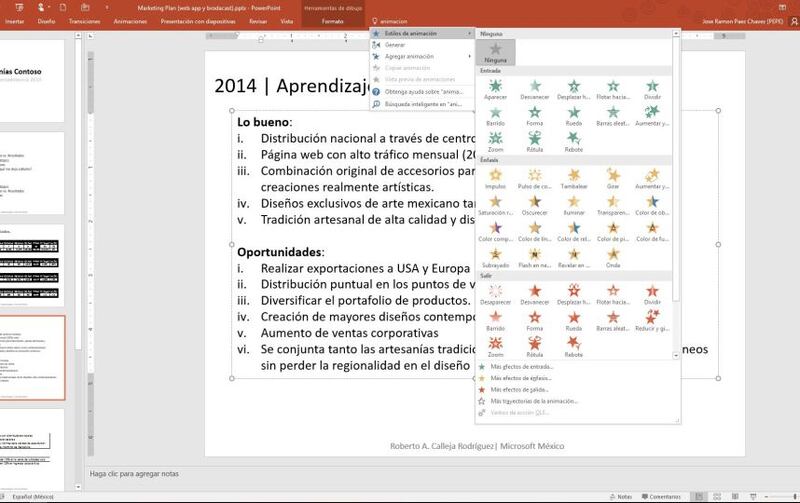Apply the green Zoom entrance effect
Viewport: 800px width, 503px height.
495,142
